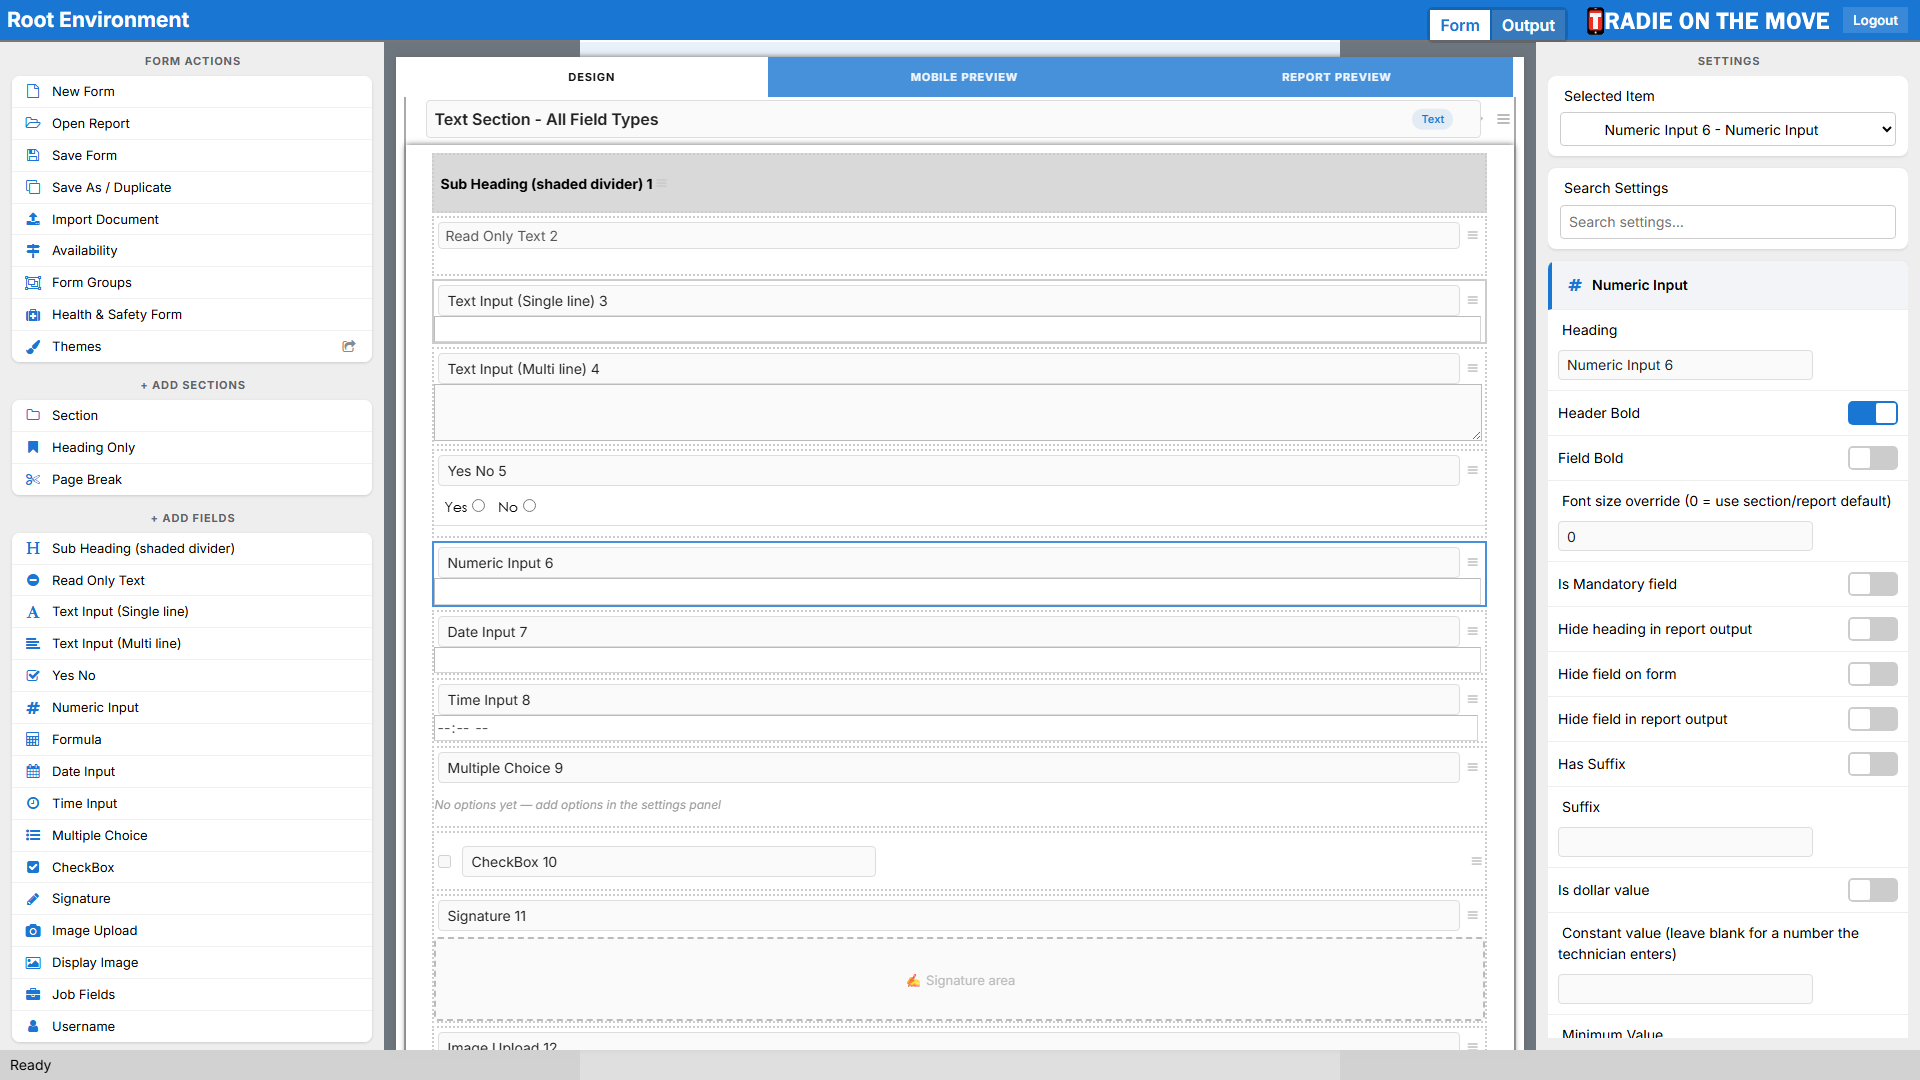Screen dimensions: 1920x1080
Task: Click the Text badge on section header
Action: point(1433,119)
